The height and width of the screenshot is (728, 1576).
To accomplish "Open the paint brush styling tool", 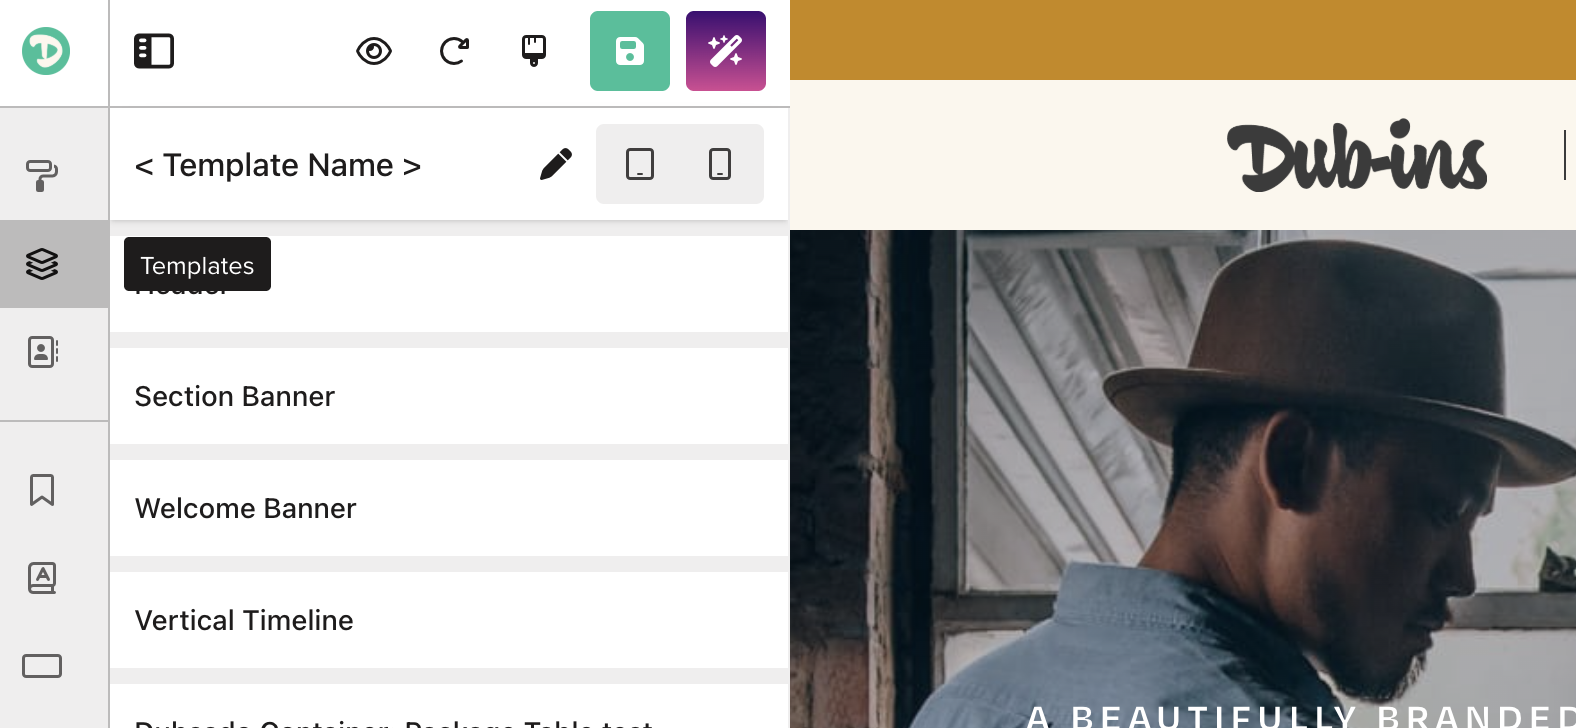I will coord(534,51).
